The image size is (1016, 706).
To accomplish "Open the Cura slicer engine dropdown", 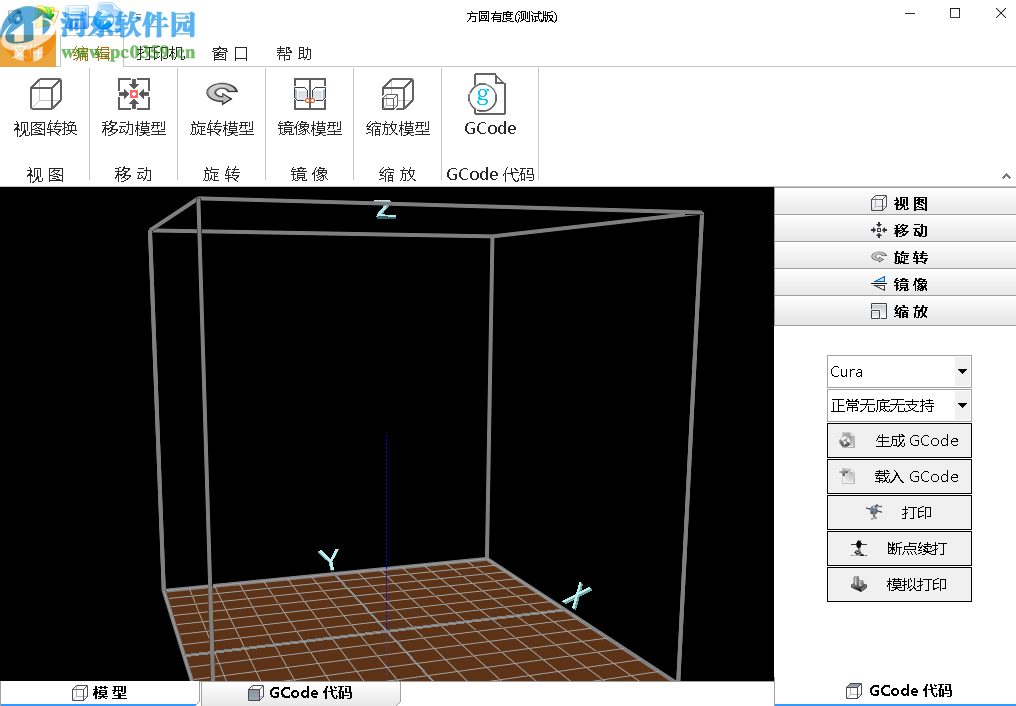I will tap(898, 371).
